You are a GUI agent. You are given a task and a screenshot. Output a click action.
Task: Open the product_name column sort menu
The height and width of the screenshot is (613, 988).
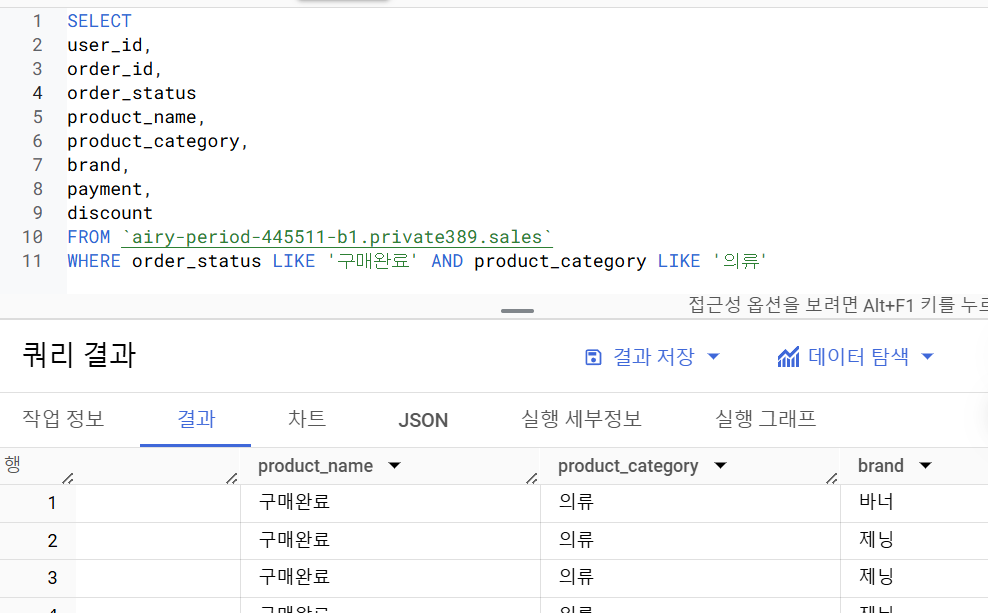[x=394, y=466]
